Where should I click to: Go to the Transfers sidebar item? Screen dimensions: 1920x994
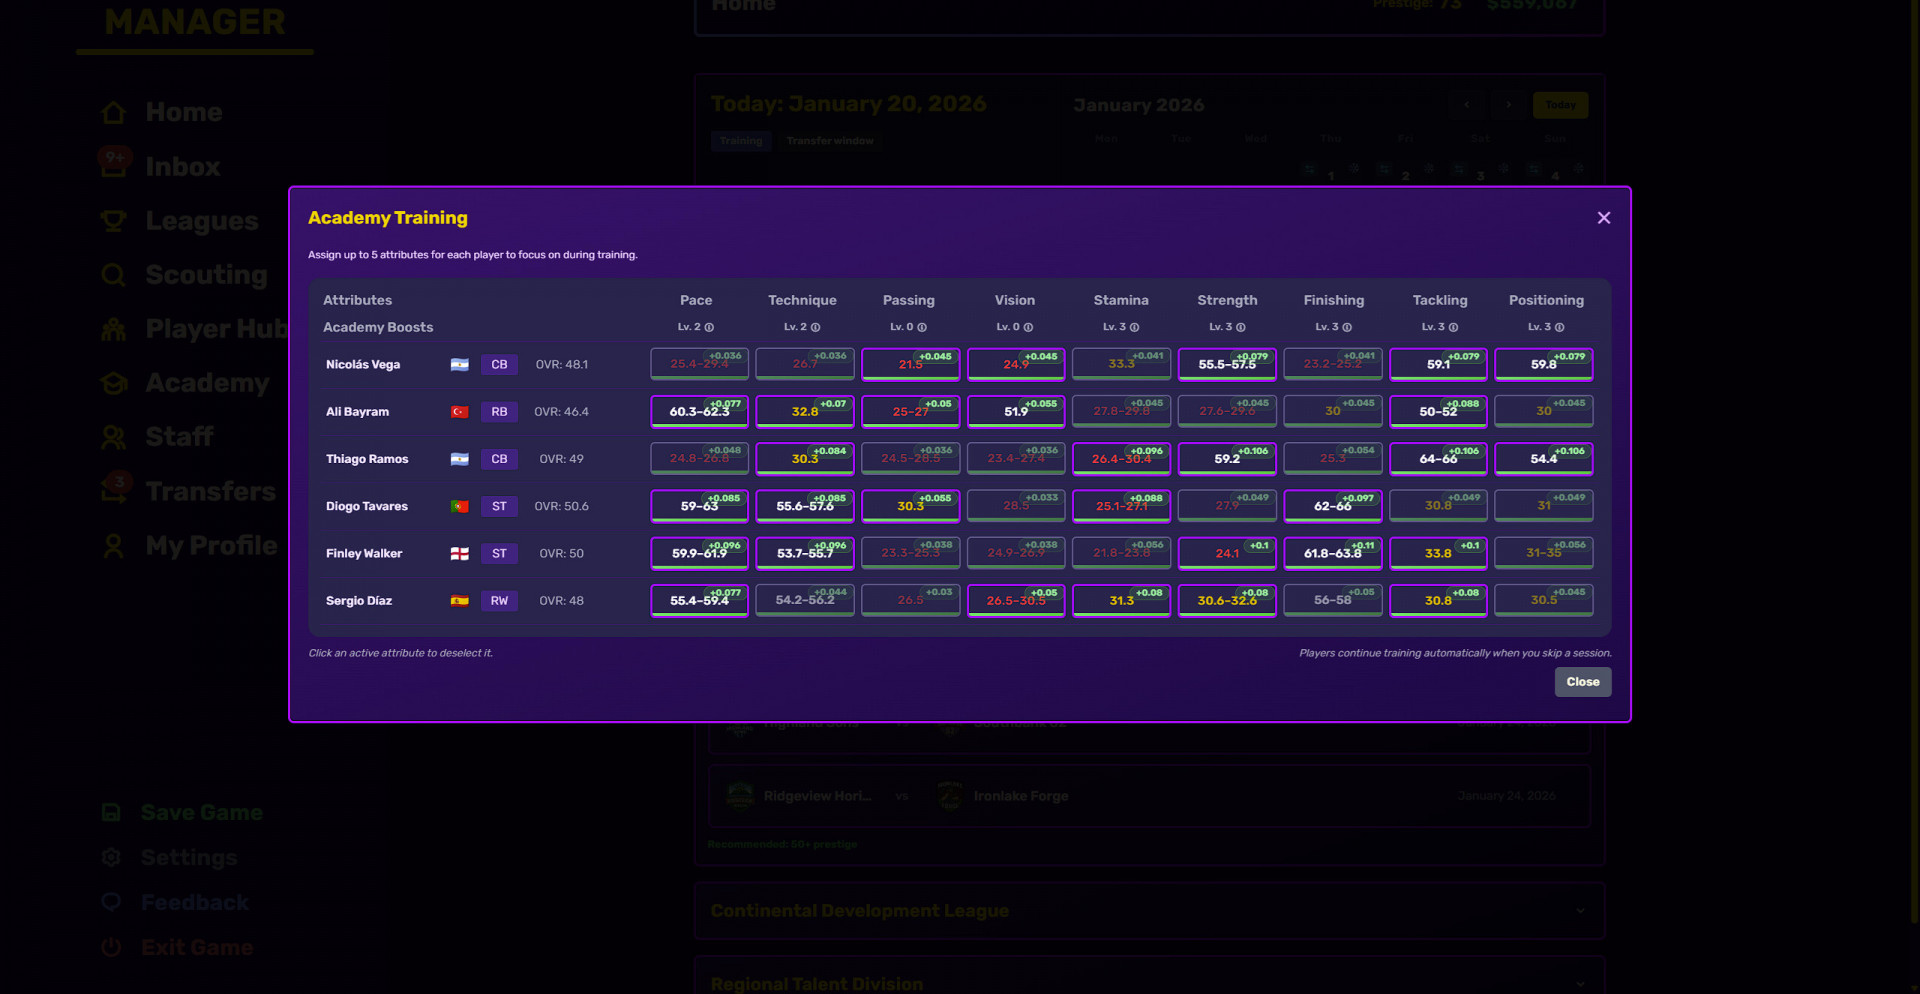tap(209, 491)
